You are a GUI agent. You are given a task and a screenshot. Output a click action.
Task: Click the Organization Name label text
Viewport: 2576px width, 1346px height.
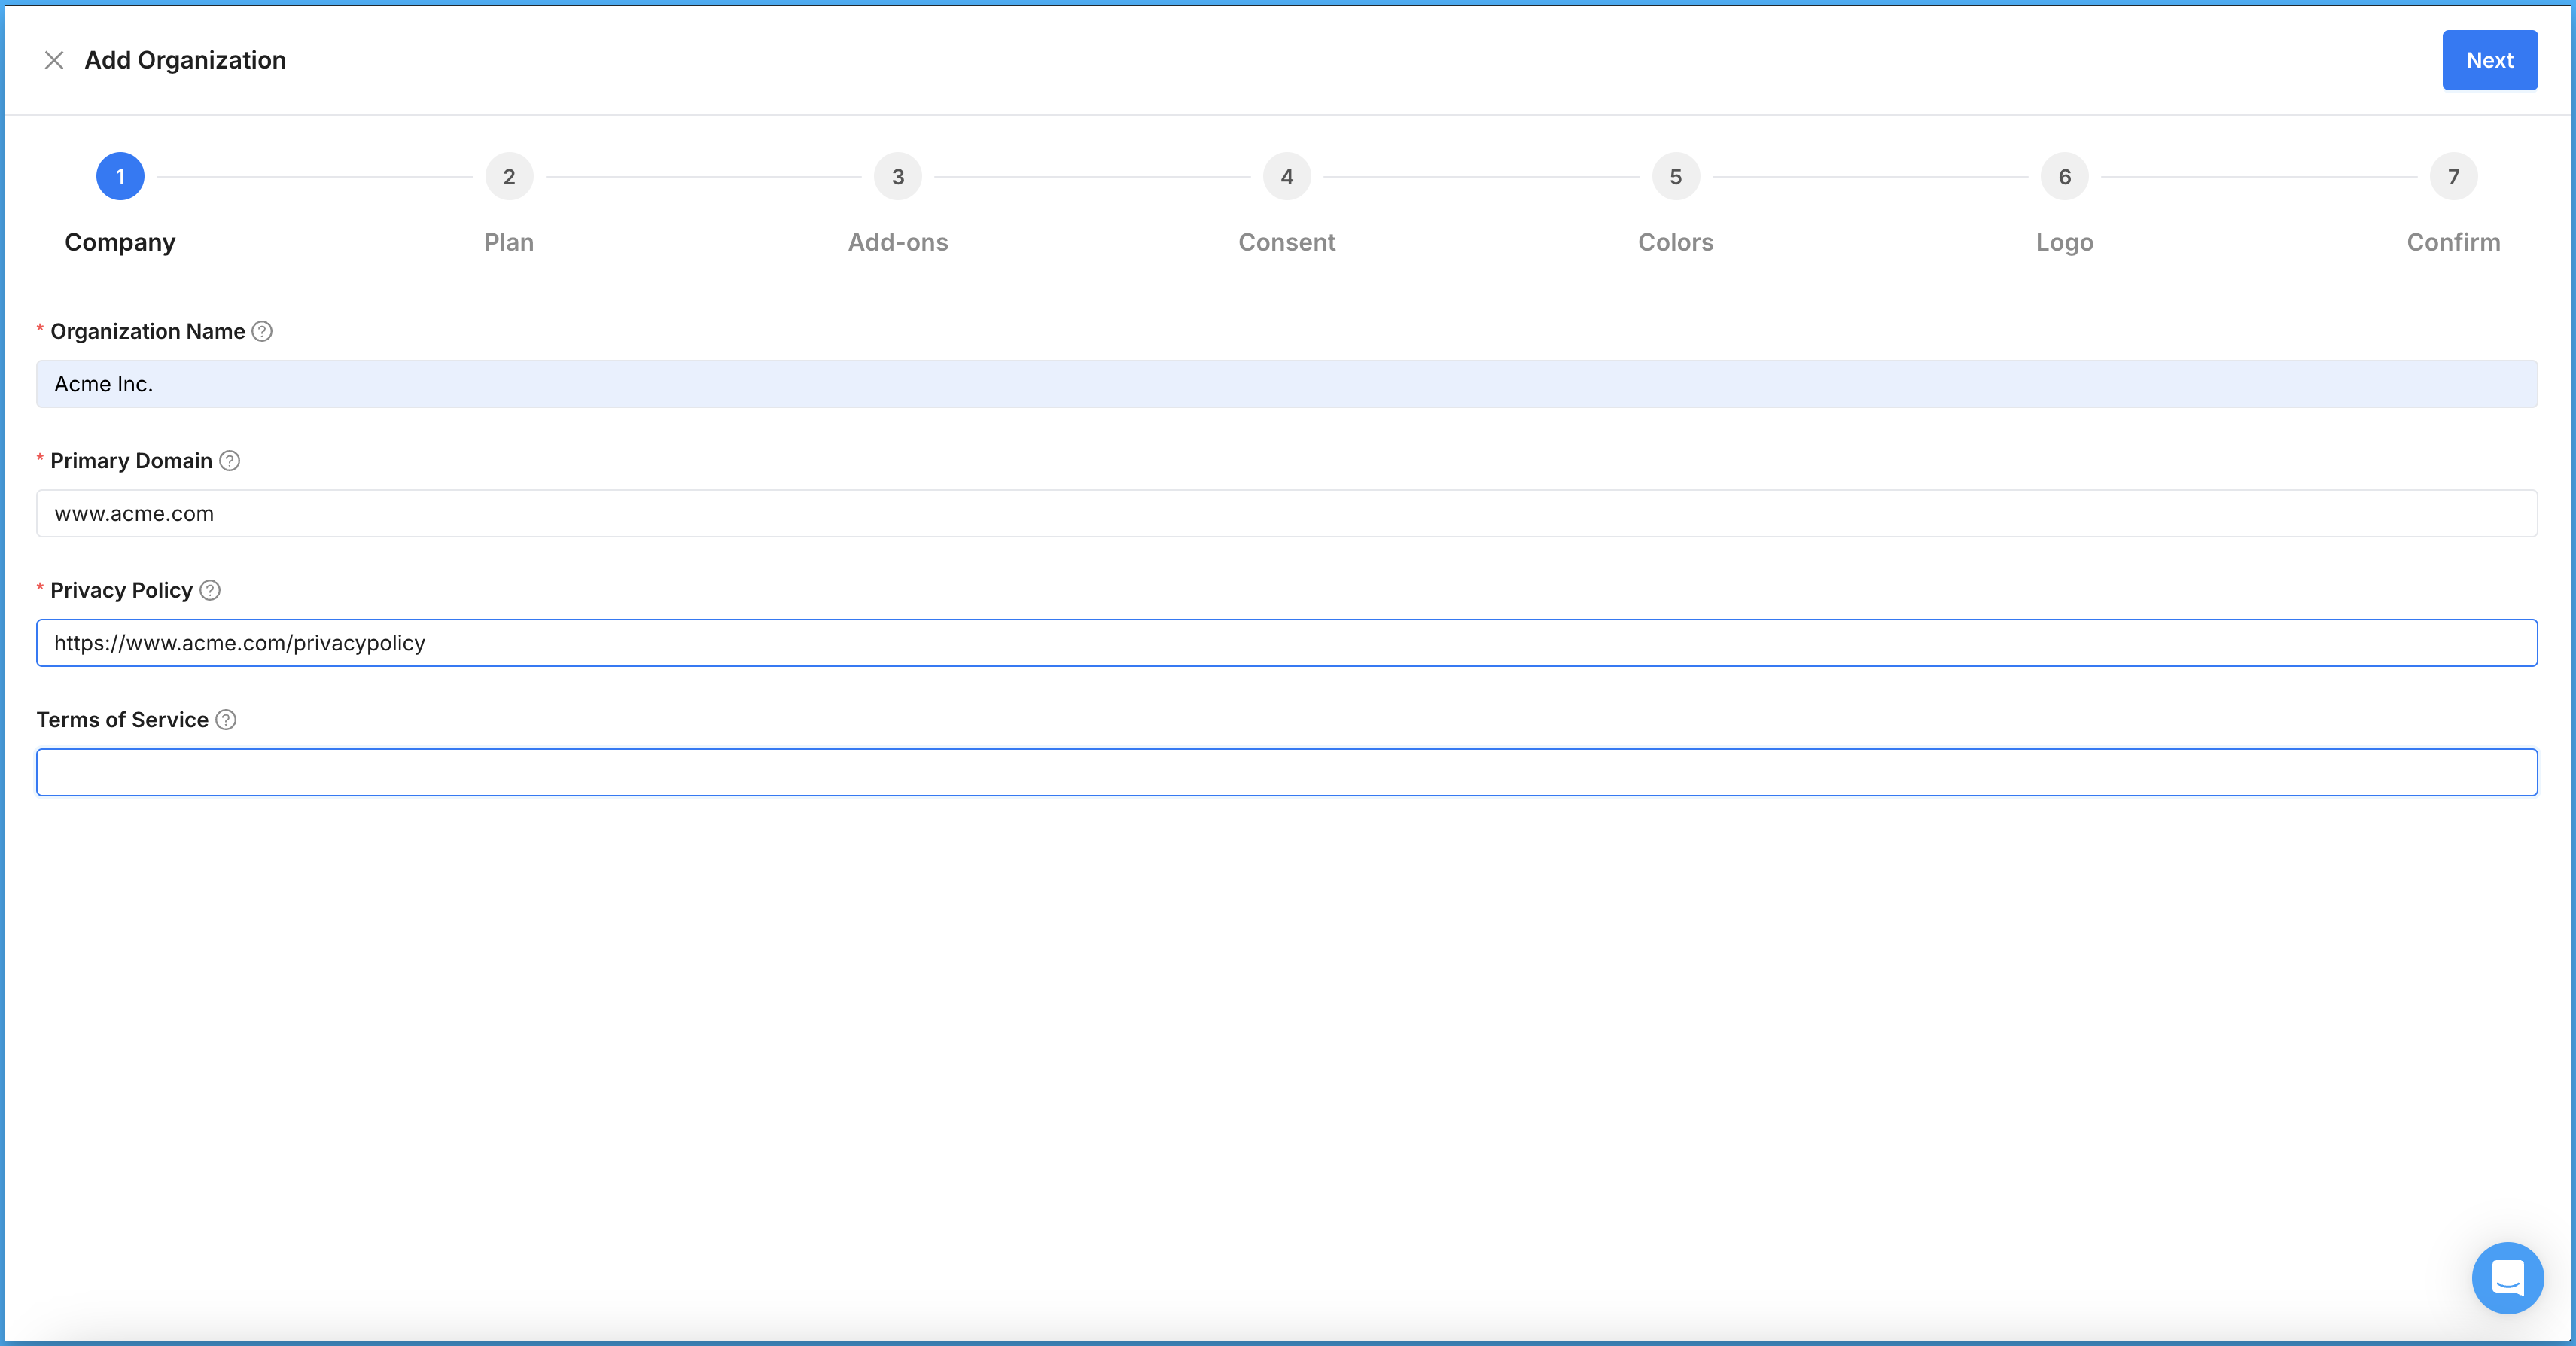pyautogui.click(x=148, y=331)
